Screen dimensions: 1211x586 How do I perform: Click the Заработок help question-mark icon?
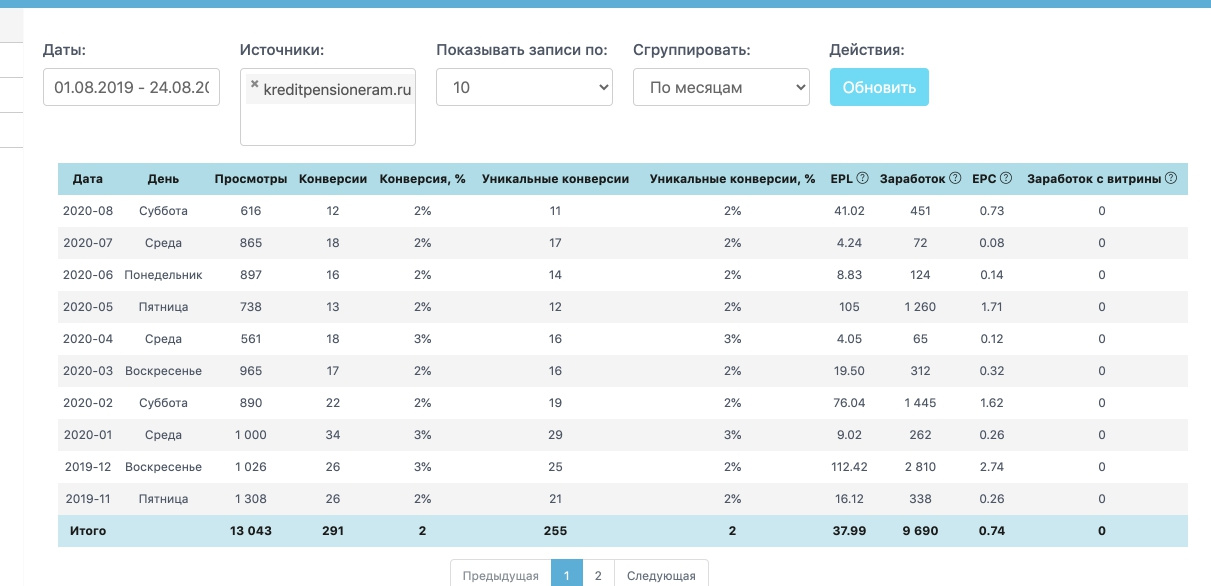[955, 179]
